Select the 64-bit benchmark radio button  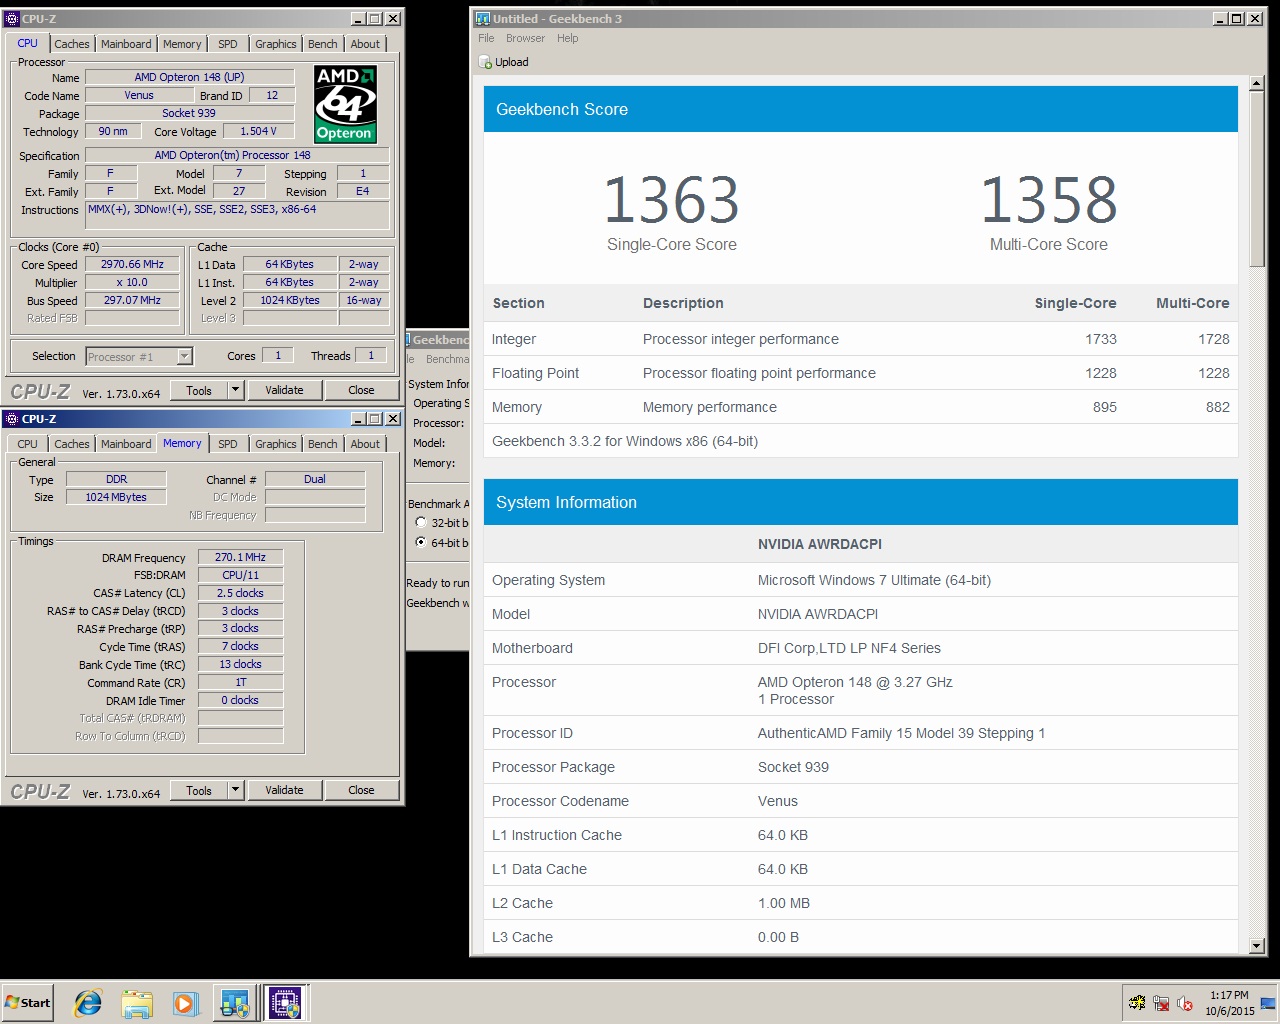coord(421,542)
